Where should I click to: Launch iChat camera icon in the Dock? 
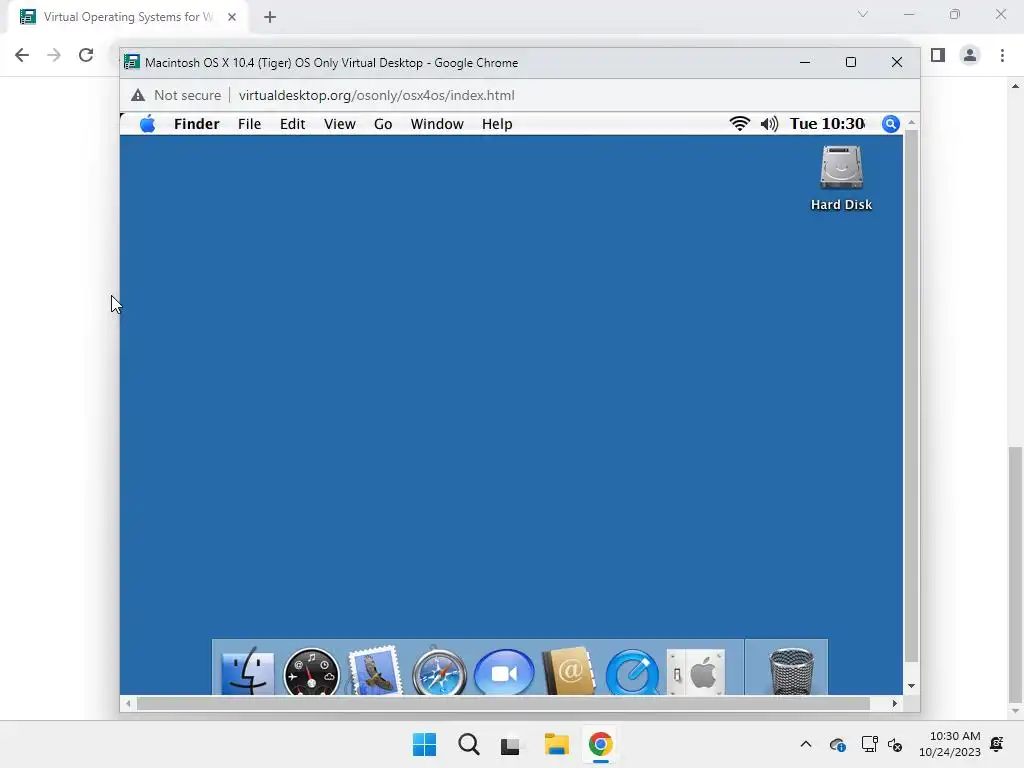click(504, 672)
